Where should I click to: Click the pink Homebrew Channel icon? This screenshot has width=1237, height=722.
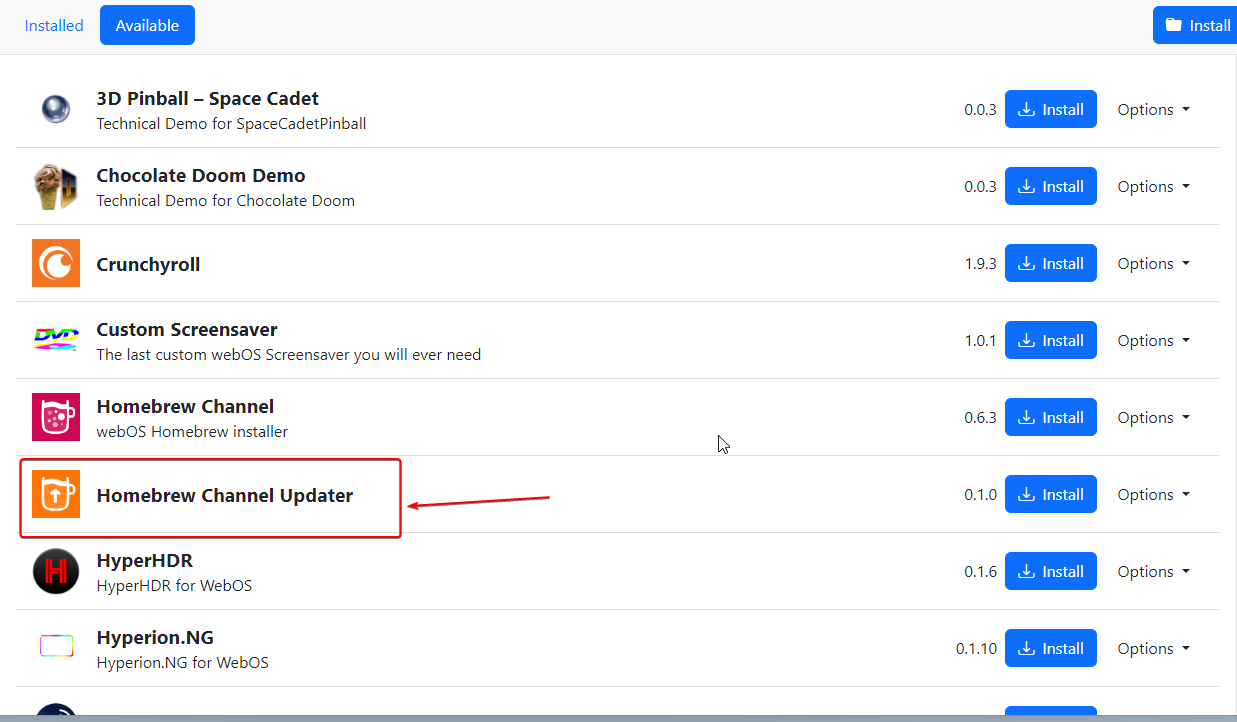(x=56, y=418)
